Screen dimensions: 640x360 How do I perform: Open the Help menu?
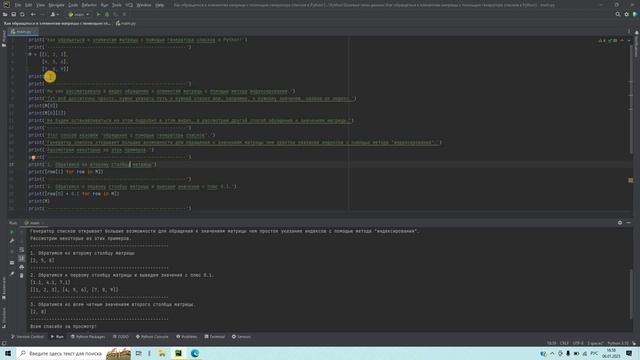coord(160,5)
